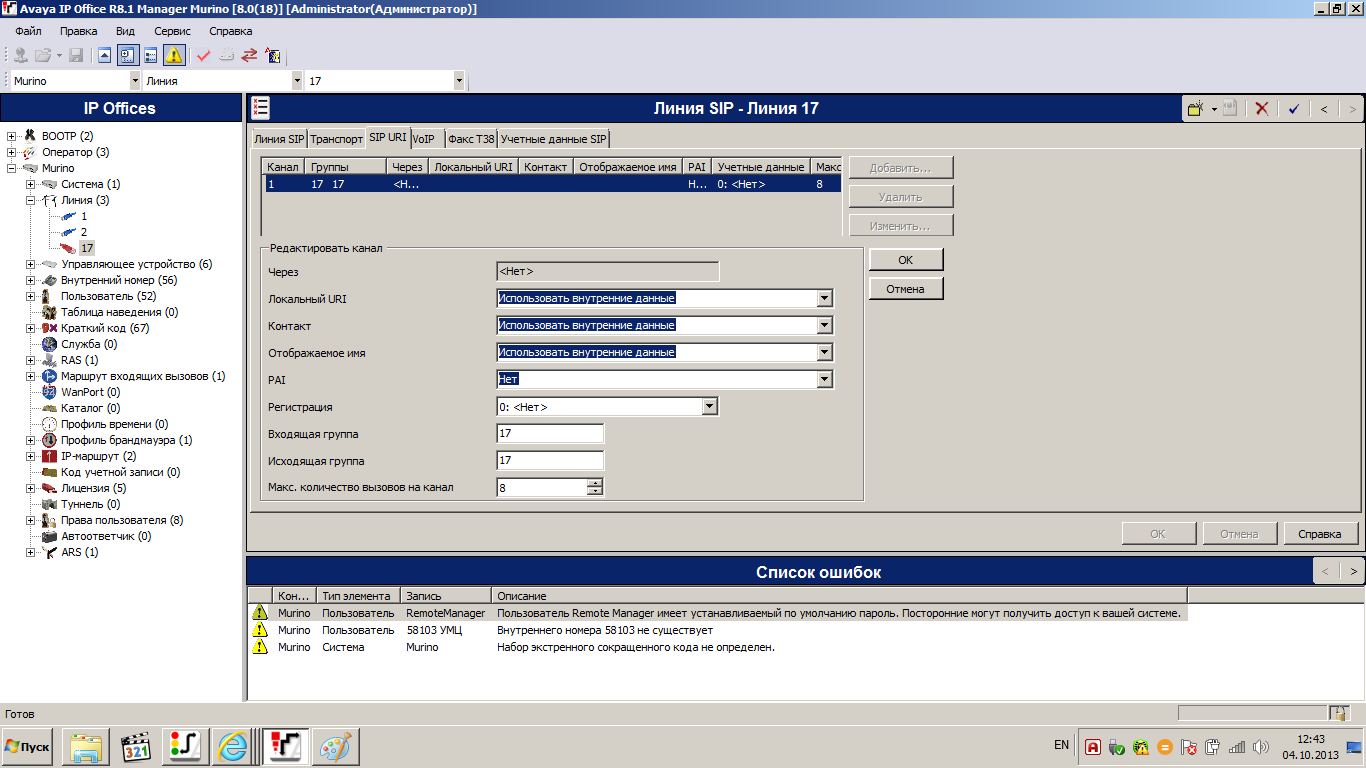Open the Контакт dropdown
The image size is (1366, 768).
point(825,325)
